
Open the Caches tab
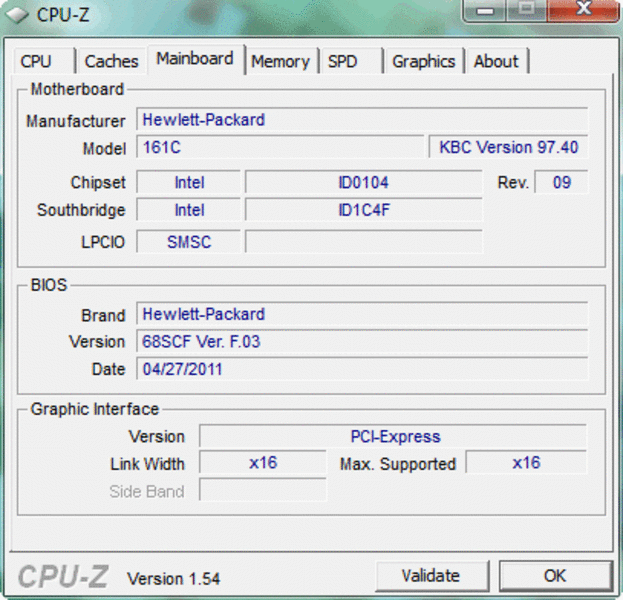click(111, 61)
